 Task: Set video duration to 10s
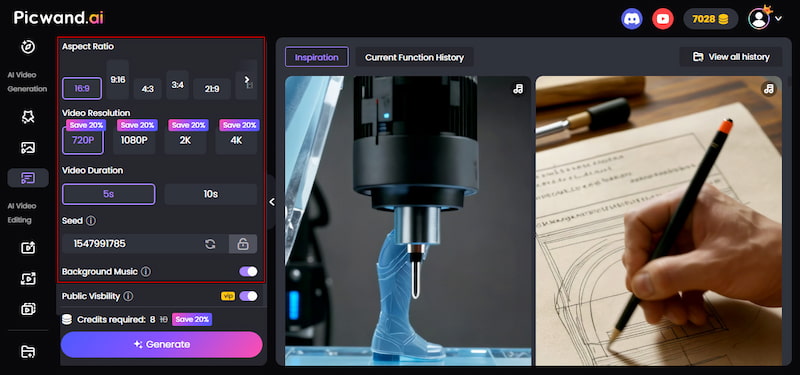[x=211, y=194]
